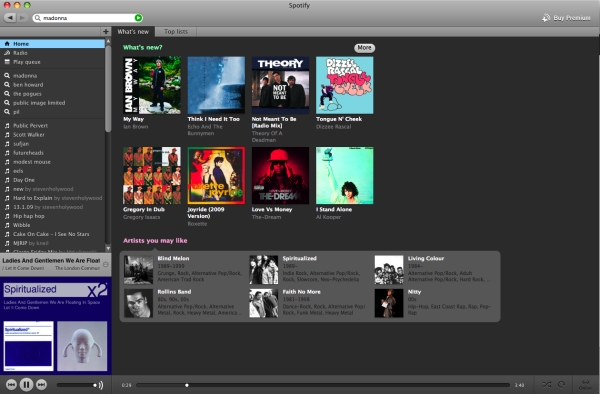Open Ian Brown My Way album cover
This screenshot has width=600, height=394.
pos(152,85)
